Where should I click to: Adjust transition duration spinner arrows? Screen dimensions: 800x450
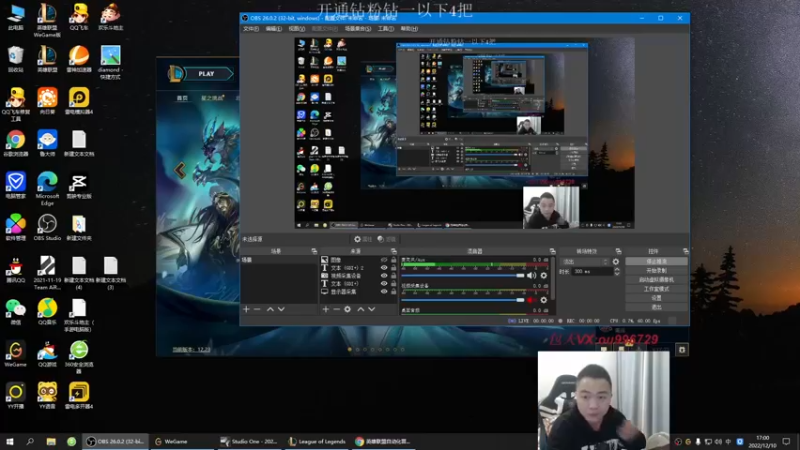pos(617,272)
